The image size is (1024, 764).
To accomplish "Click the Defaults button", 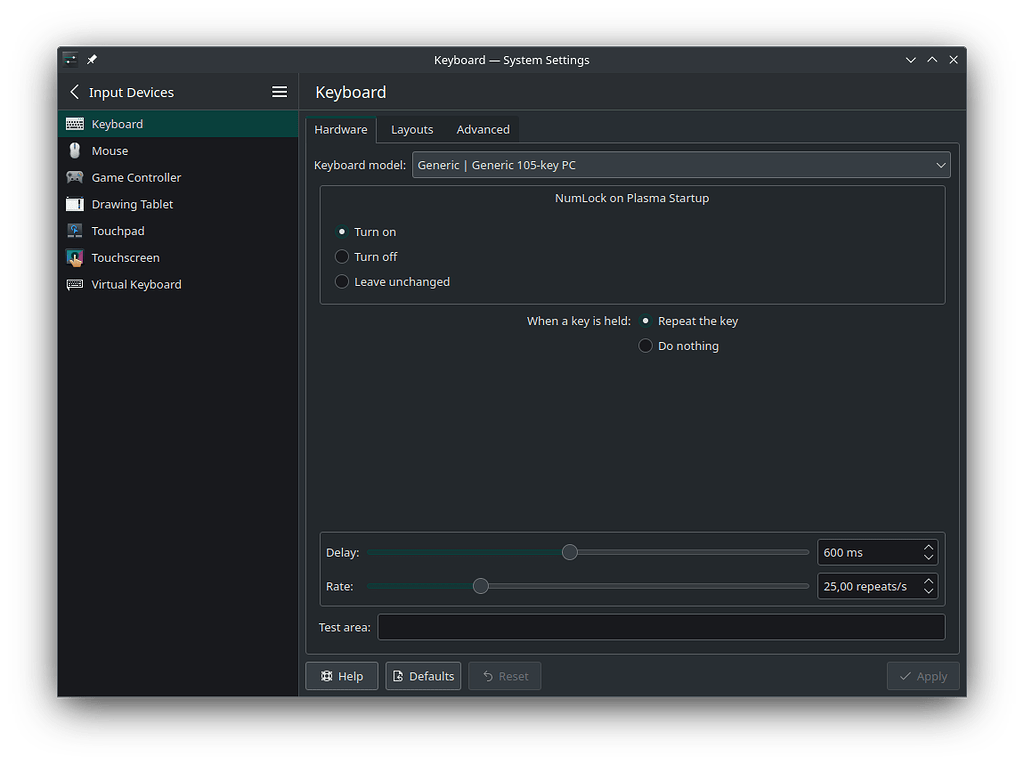I will point(423,675).
